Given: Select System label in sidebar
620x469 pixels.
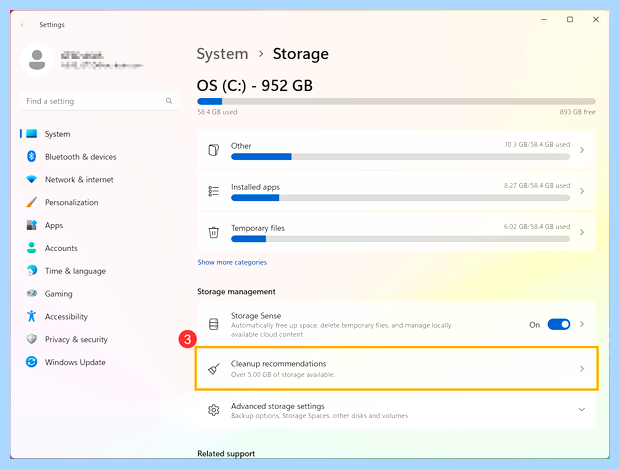Looking at the screenshot, I should 57,134.
